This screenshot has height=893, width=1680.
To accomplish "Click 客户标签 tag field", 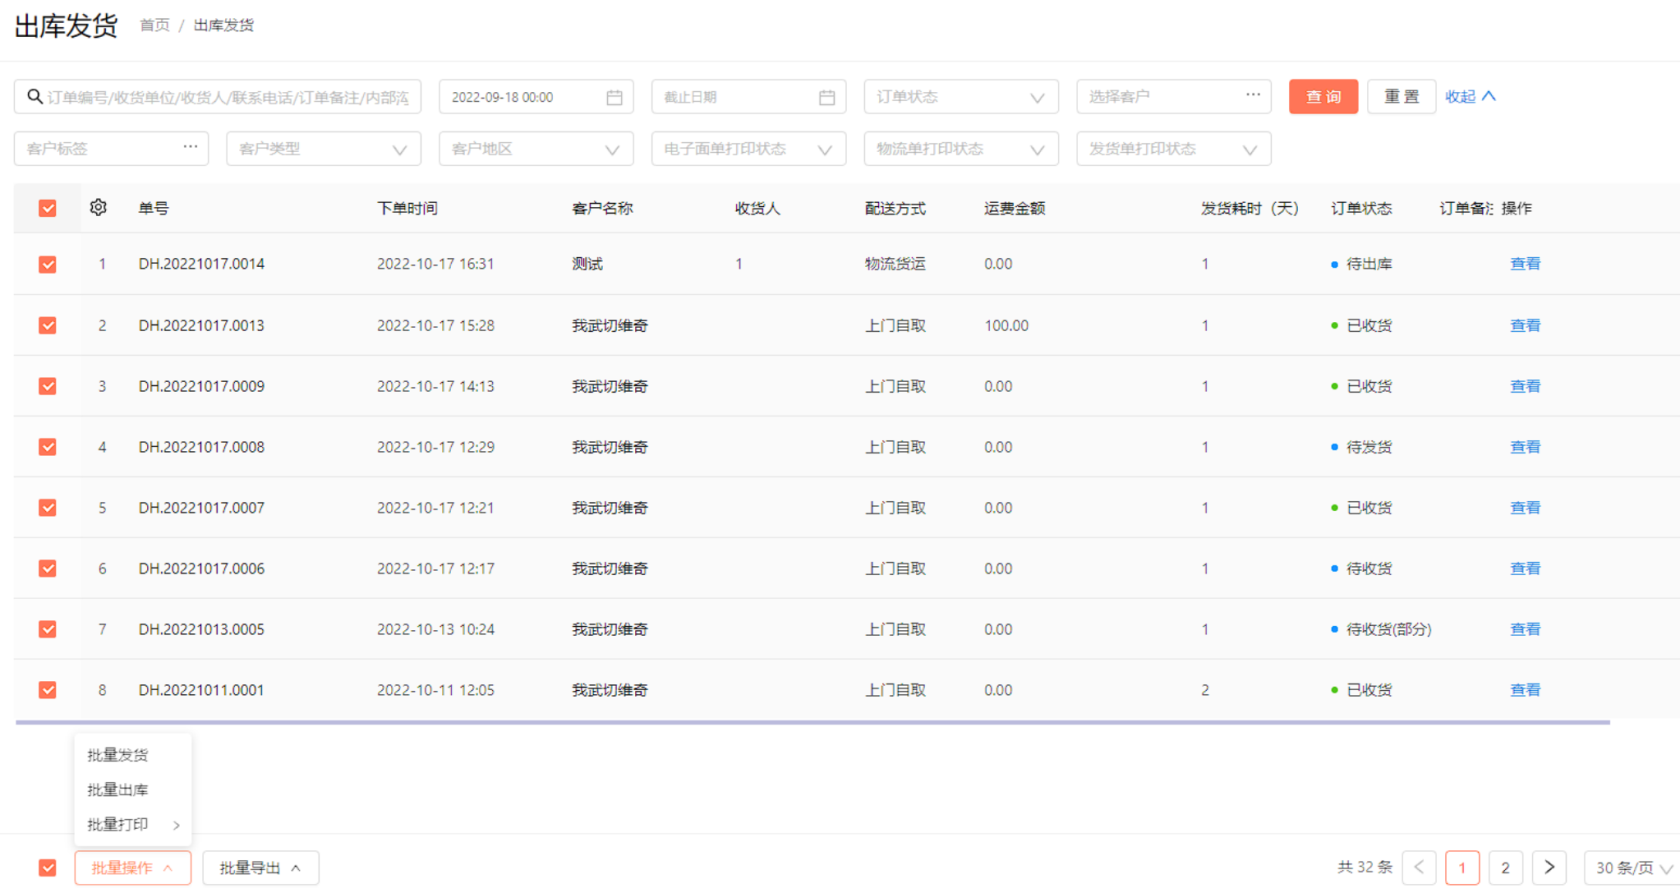I will tap(111, 149).
